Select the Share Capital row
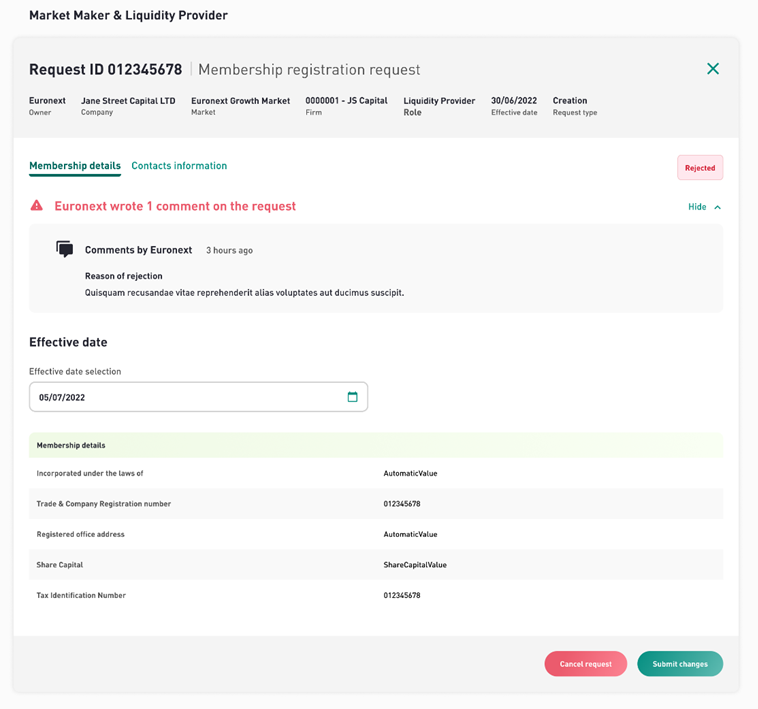 pyautogui.click(x=375, y=565)
